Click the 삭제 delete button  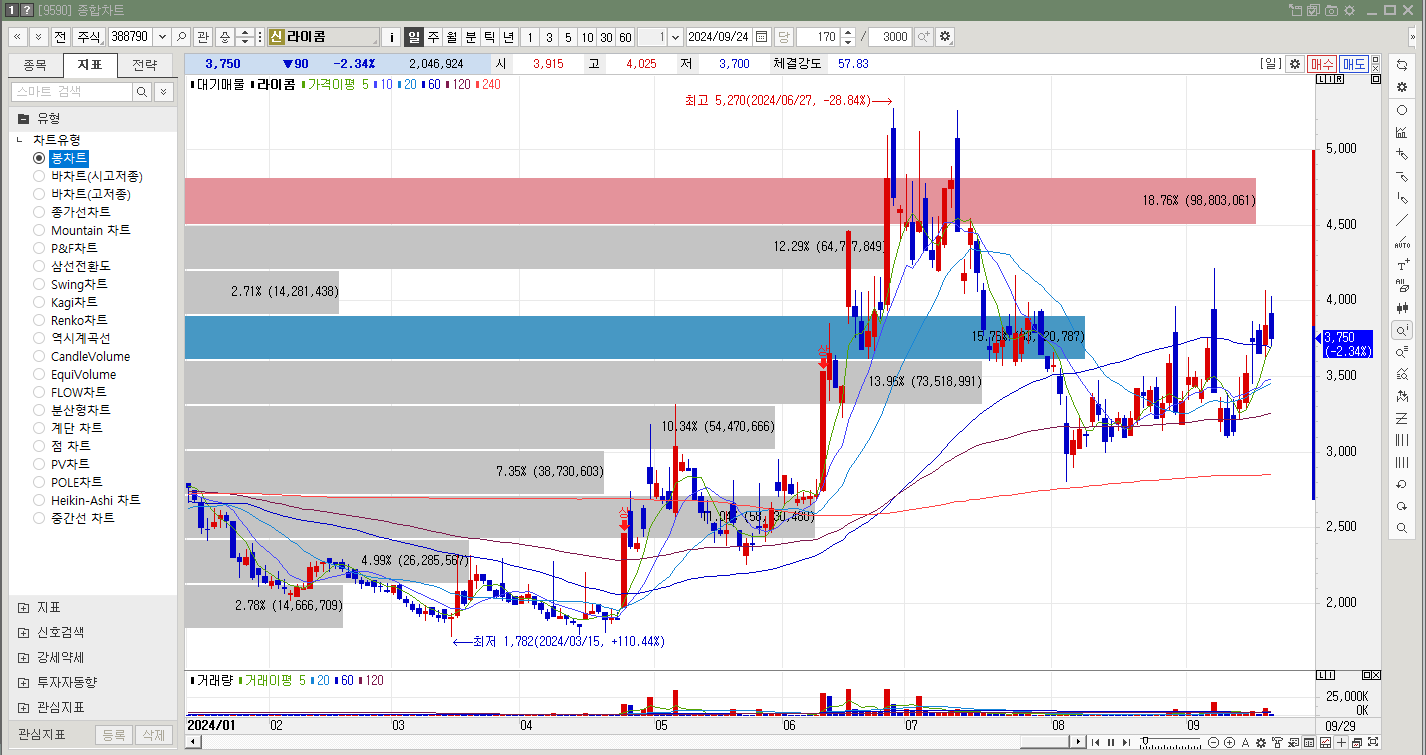[x=153, y=735]
